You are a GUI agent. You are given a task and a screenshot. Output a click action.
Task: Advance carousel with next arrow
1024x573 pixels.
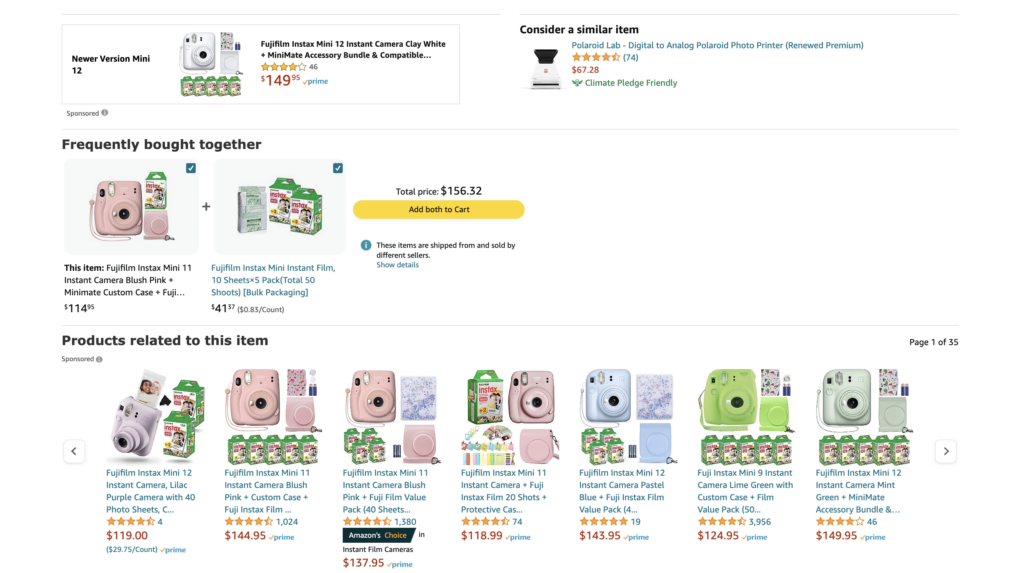[x=945, y=451]
